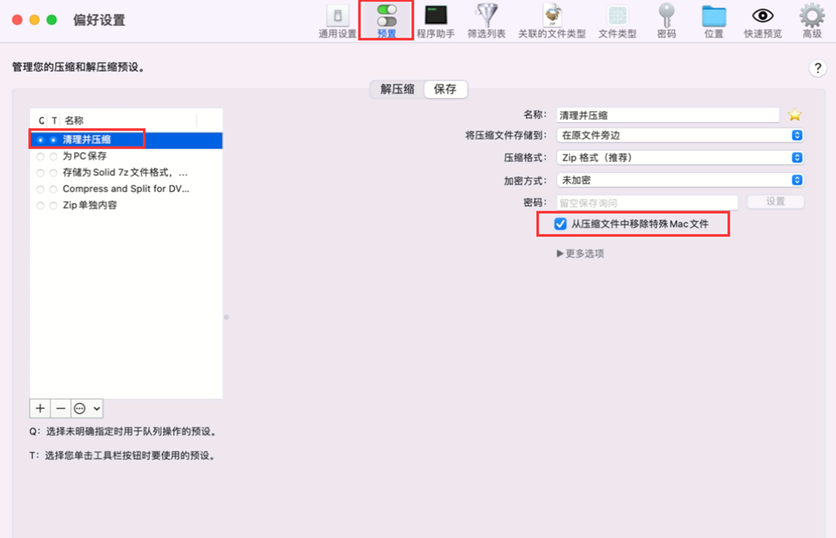Click the 密码 input field
This screenshot has width=836, height=538.
[x=647, y=203]
